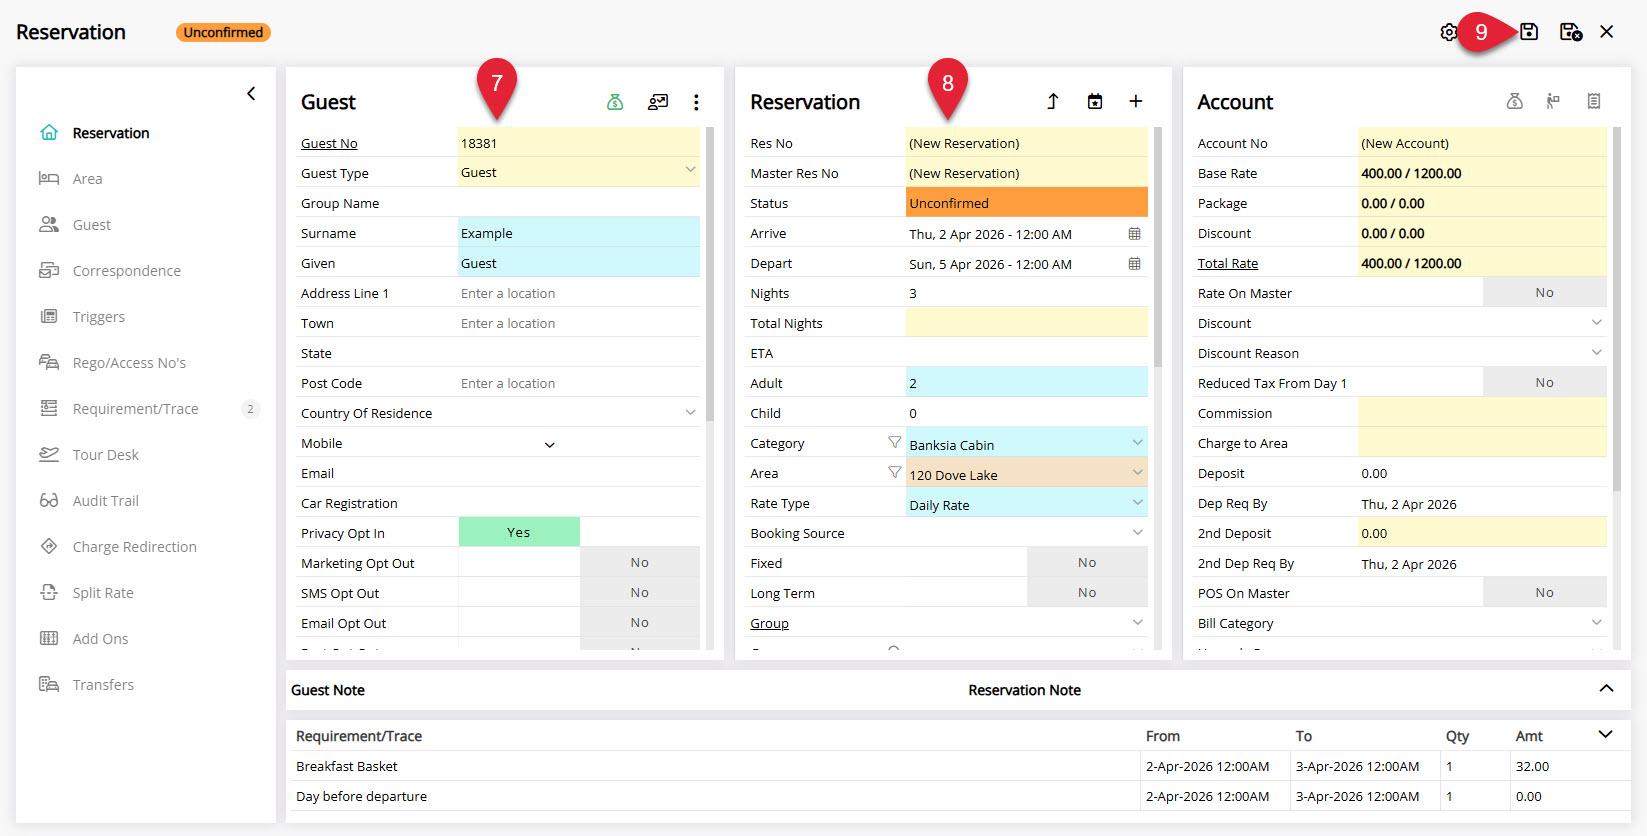Click the plus icon in Reservation panel
Image resolution: width=1647 pixels, height=836 pixels.
pyautogui.click(x=1136, y=101)
